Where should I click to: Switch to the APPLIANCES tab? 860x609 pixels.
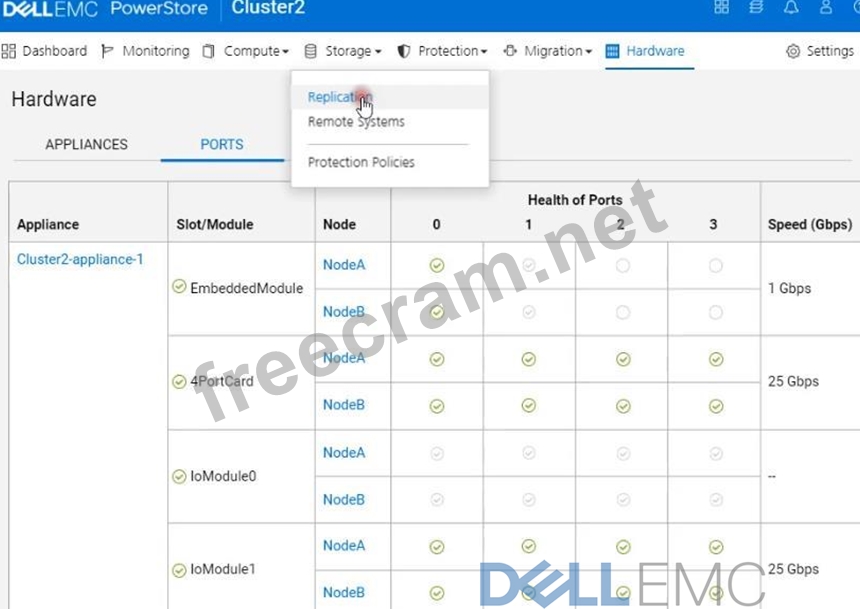87,144
